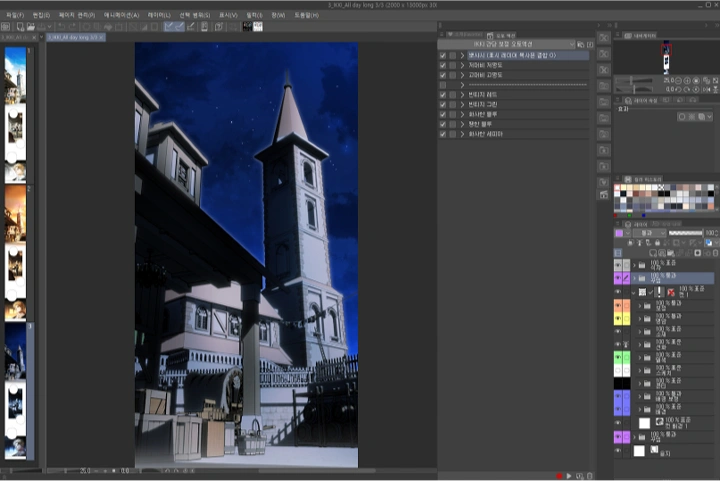Click the red X mask icon on layer
Image resolution: width=720 pixels, height=481 pixels.
click(671, 292)
